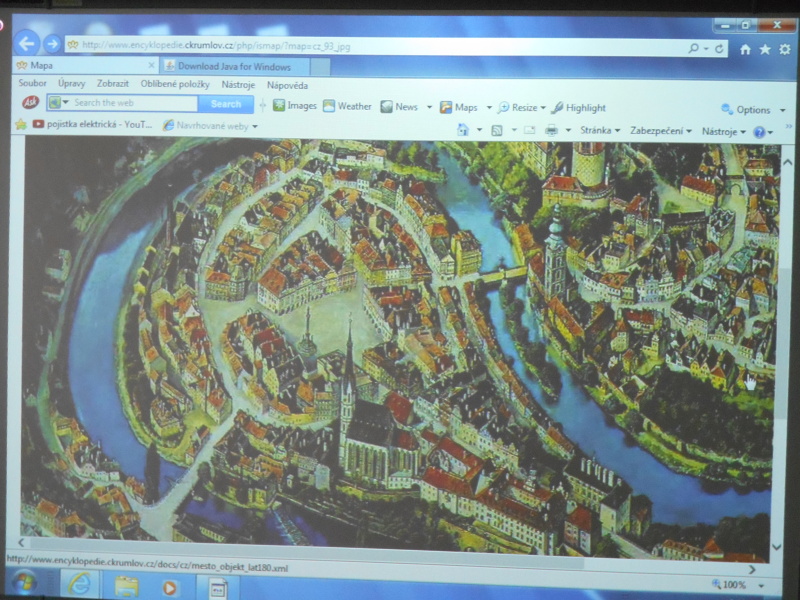
Task: Click the Resize toolbar button
Action: click(517, 108)
